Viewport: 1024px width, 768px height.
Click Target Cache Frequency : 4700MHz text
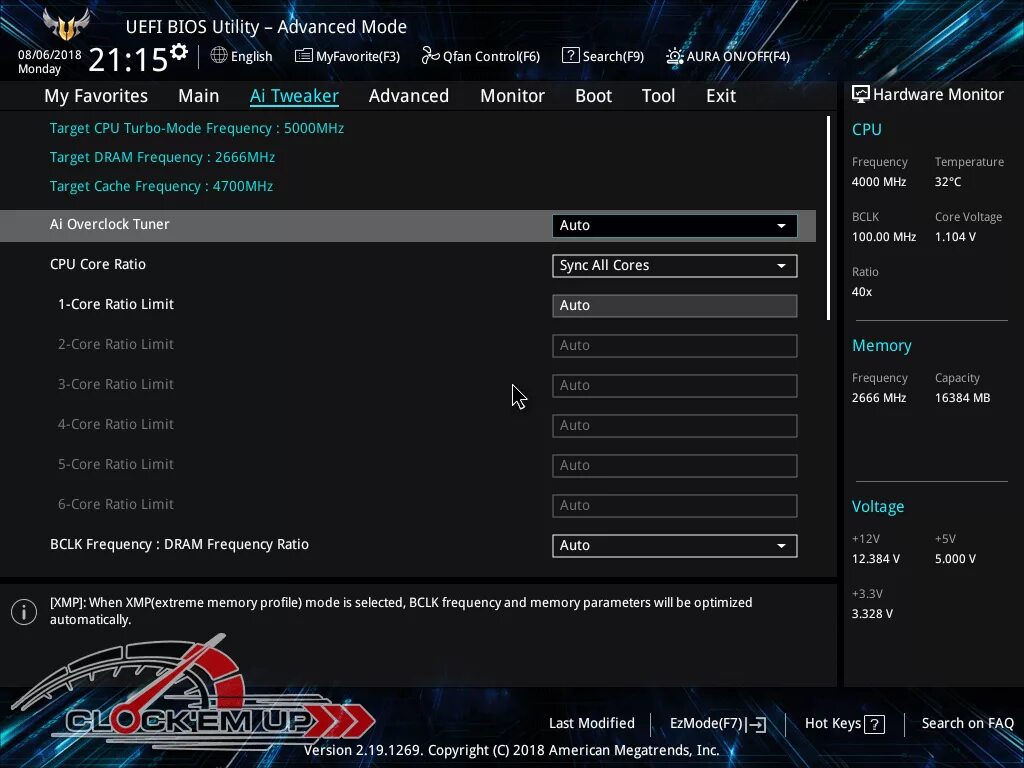(x=161, y=186)
